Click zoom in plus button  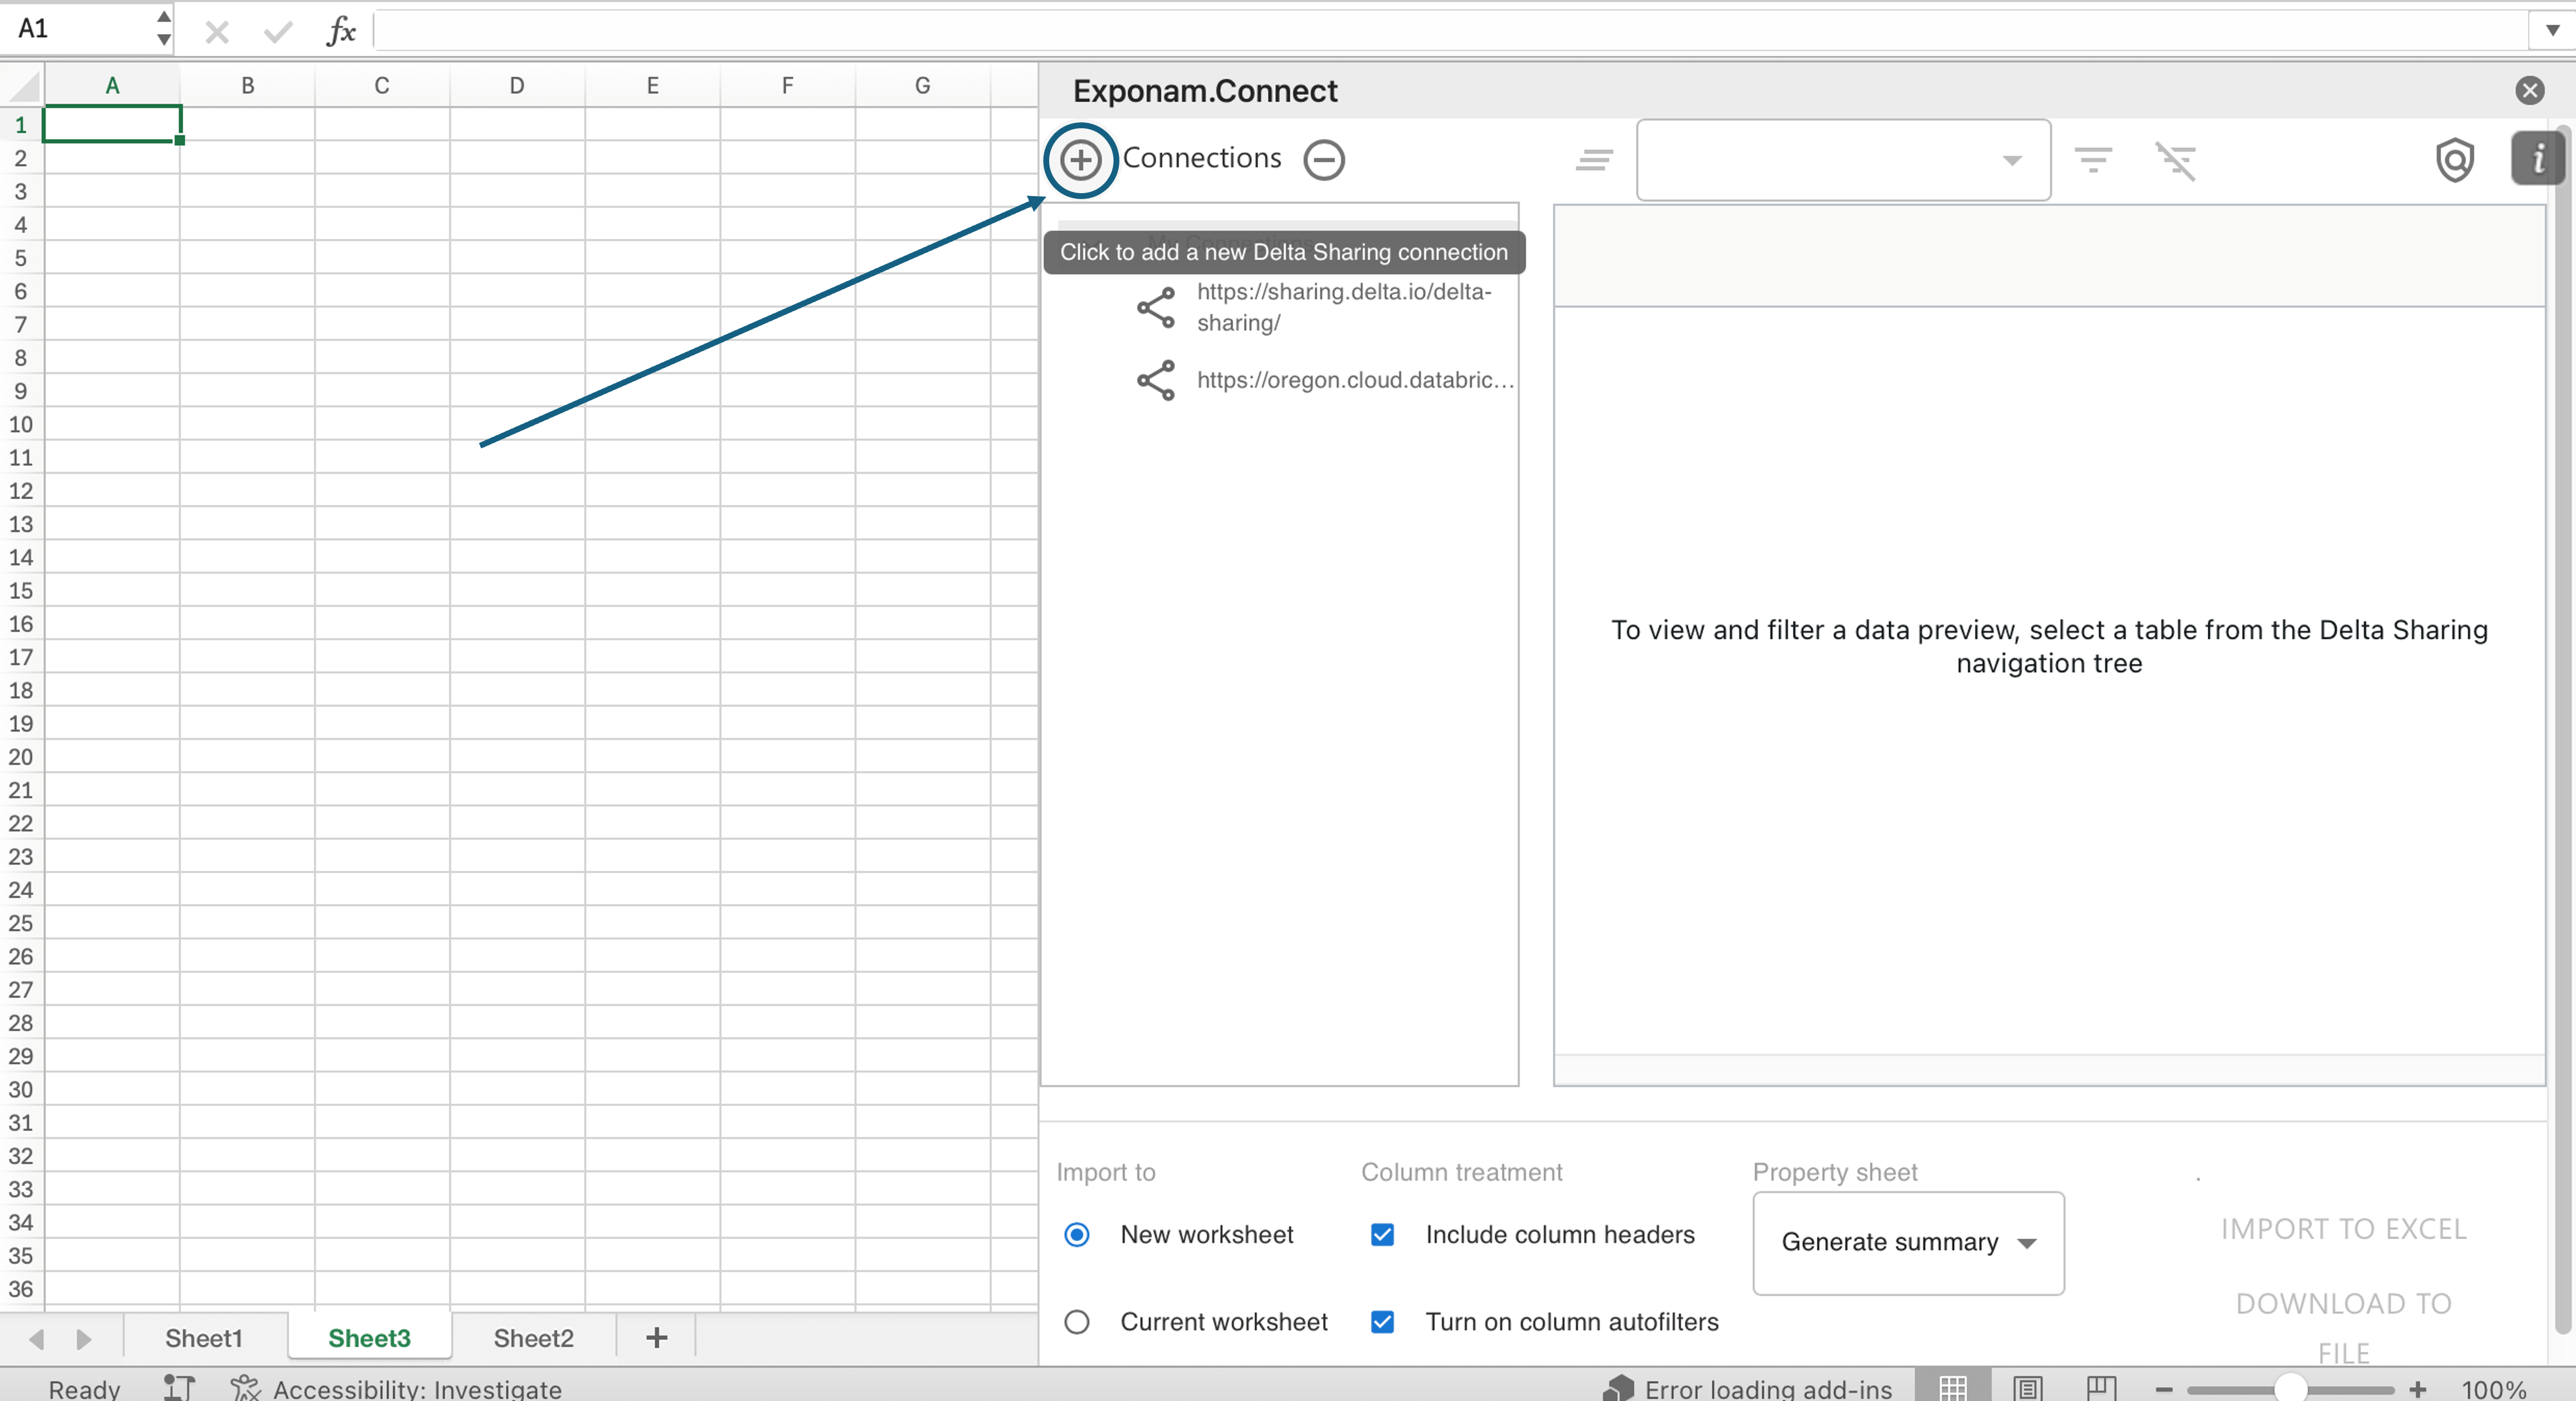point(2418,1389)
